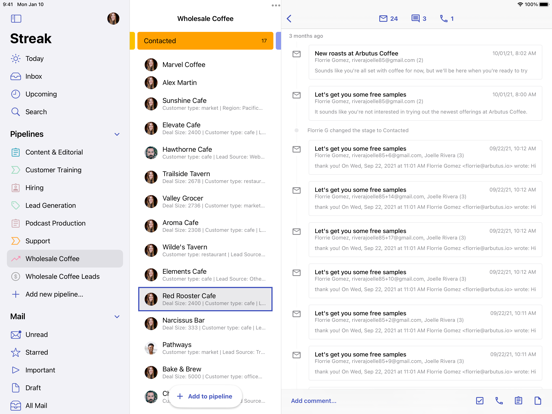Open the free samples email from riverajoelle85+10
The image size is (552, 414).
point(425,281)
